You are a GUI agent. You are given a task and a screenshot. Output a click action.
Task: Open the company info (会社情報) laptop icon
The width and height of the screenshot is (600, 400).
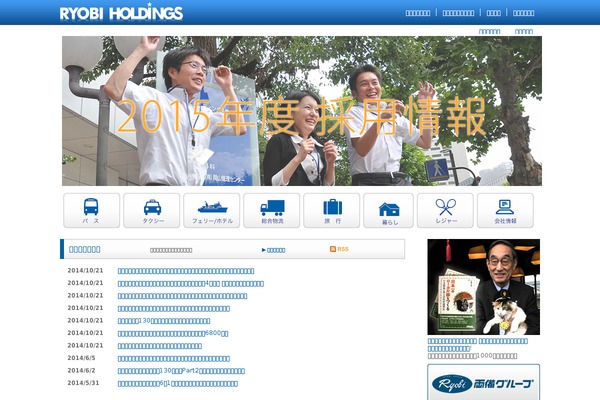click(505, 211)
